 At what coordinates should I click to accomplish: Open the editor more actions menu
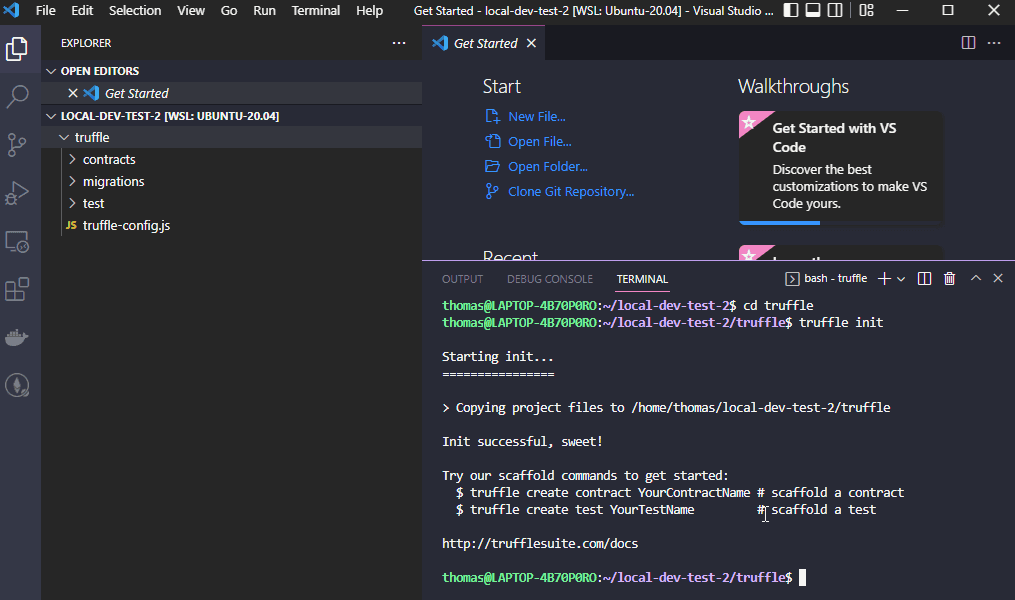(994, 43)
